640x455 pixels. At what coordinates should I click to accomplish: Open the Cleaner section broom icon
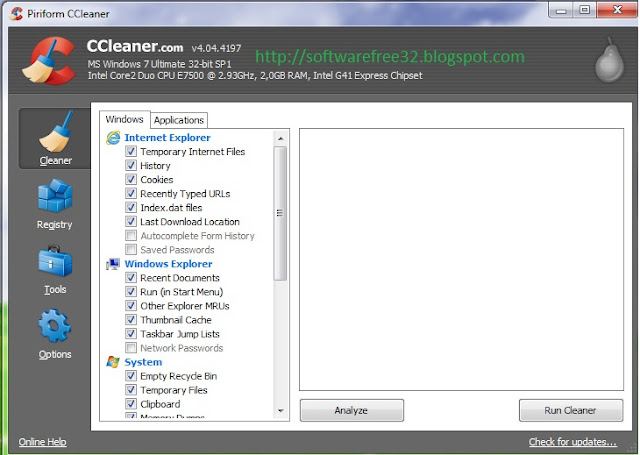click(x=56, y=131)
